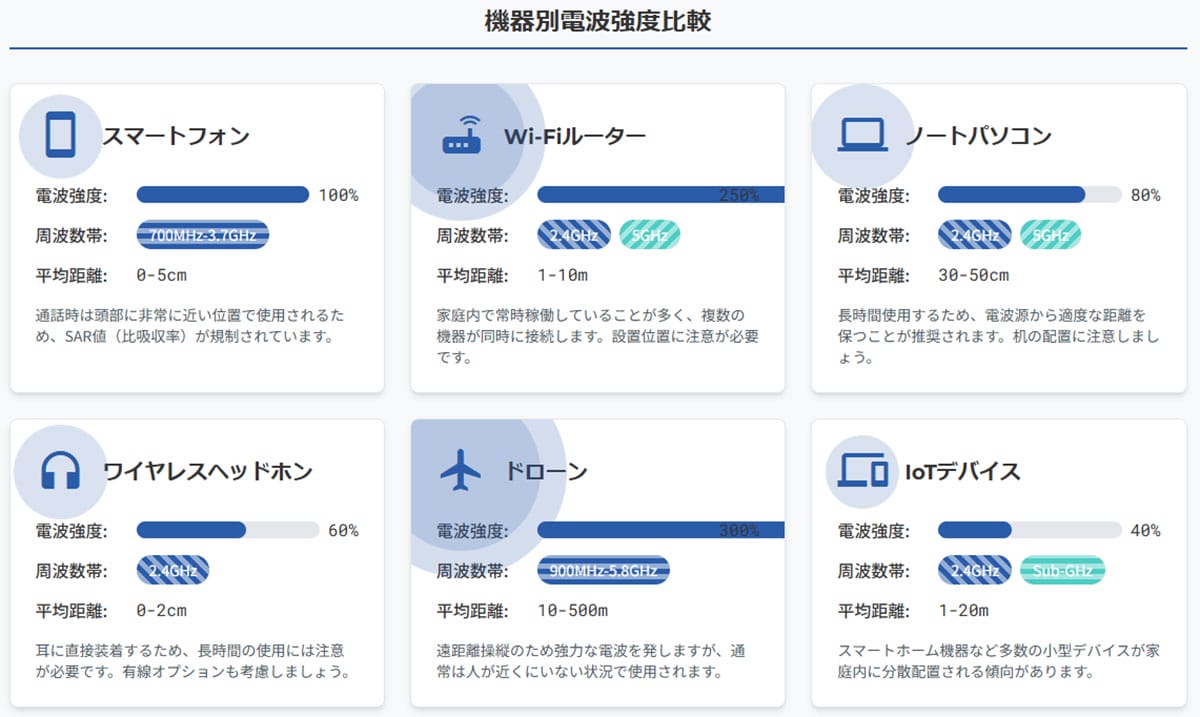The image size is (1200, 717).
Task: Click the laptop icon on the ノートパソコン card
Action: [x=863, y=135]
